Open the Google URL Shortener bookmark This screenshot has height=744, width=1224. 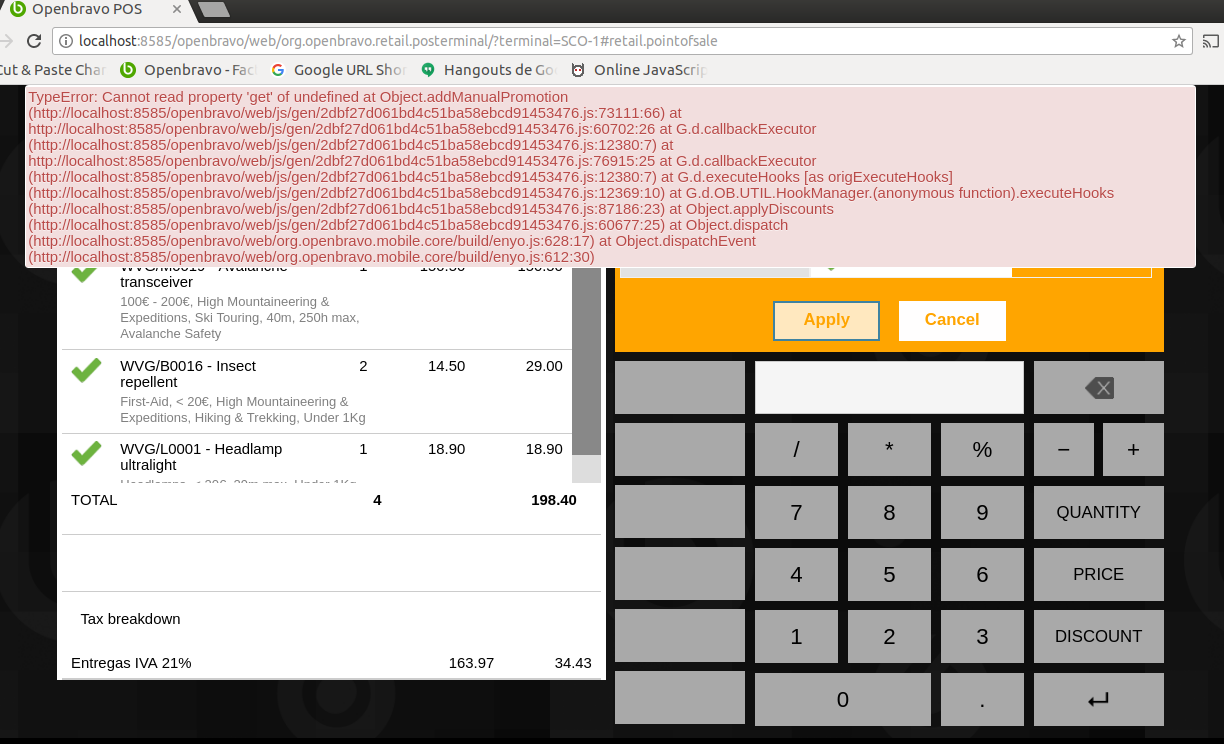pyautogui.click(x=339, y=70)
